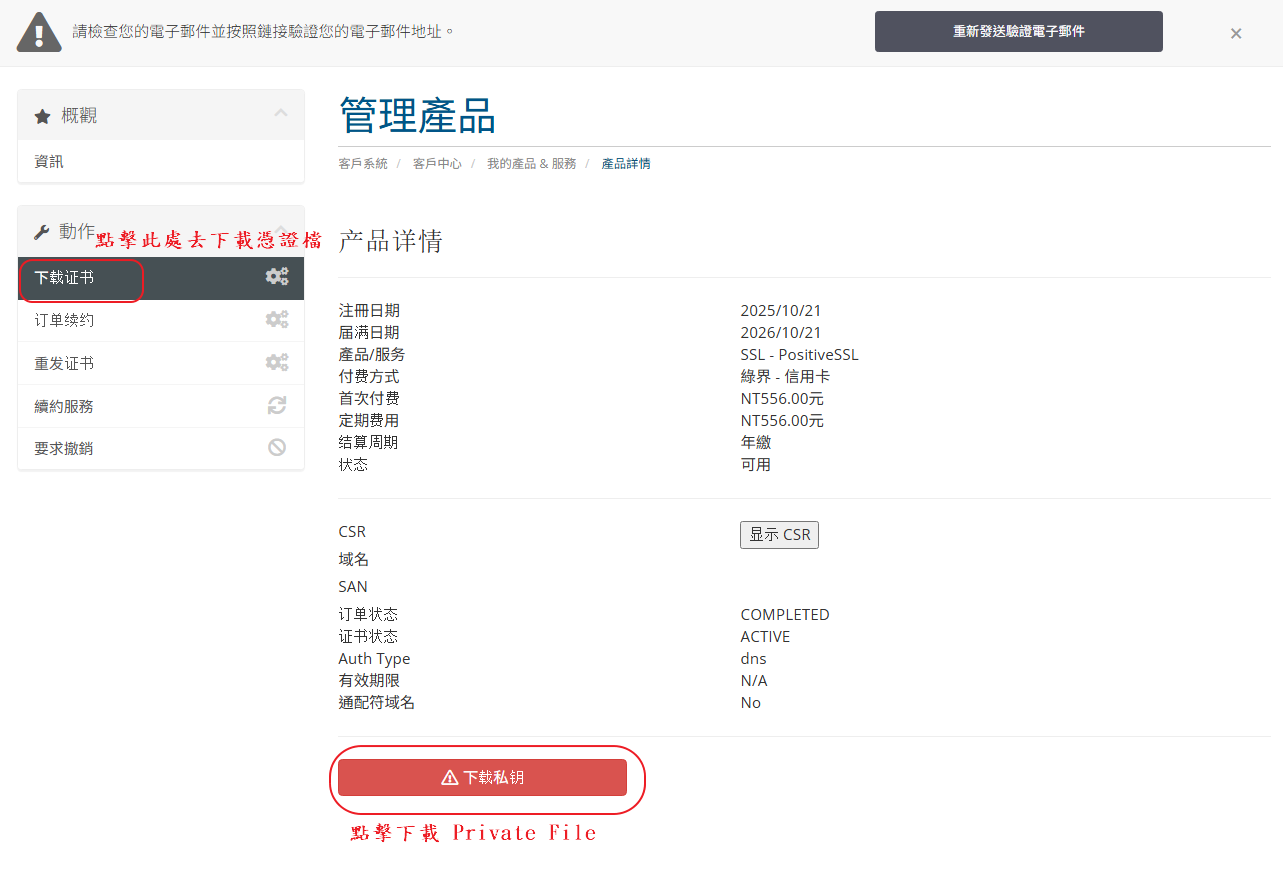
Task: Go to 客戶中心 in the breadcrumb
Action: tap(437, 164)
